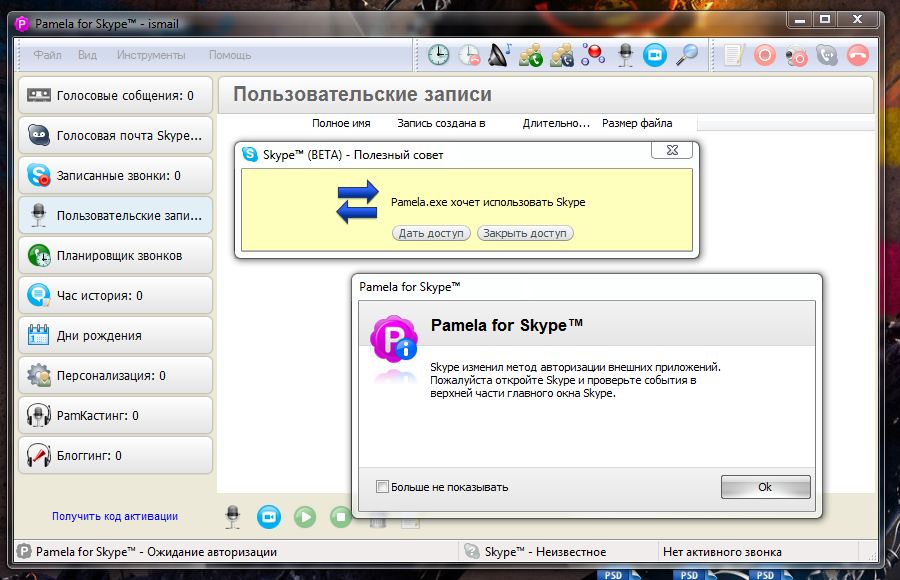Click the blue video camera toolbar icon
This screenshot has width=900, height=580.
[x=655, y=55]
